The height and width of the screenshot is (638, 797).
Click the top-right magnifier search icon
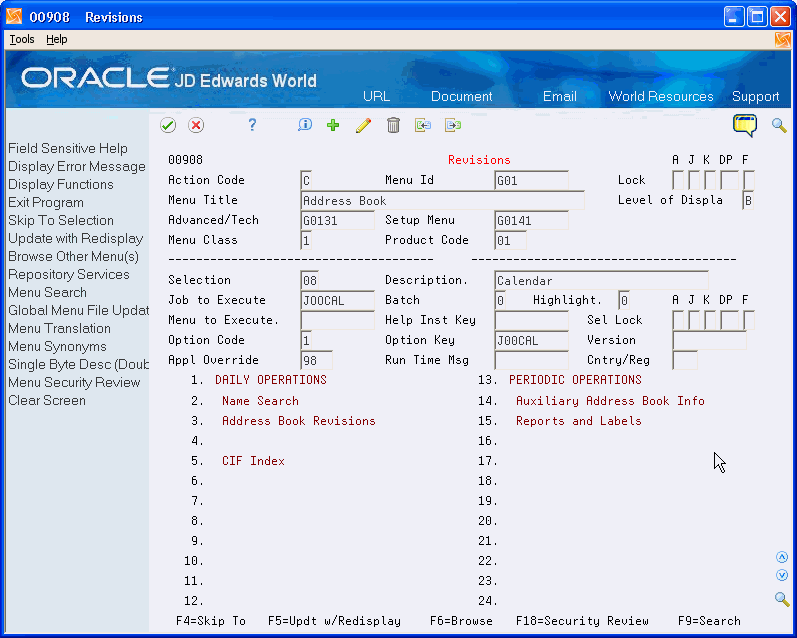[x=779, y=125]
